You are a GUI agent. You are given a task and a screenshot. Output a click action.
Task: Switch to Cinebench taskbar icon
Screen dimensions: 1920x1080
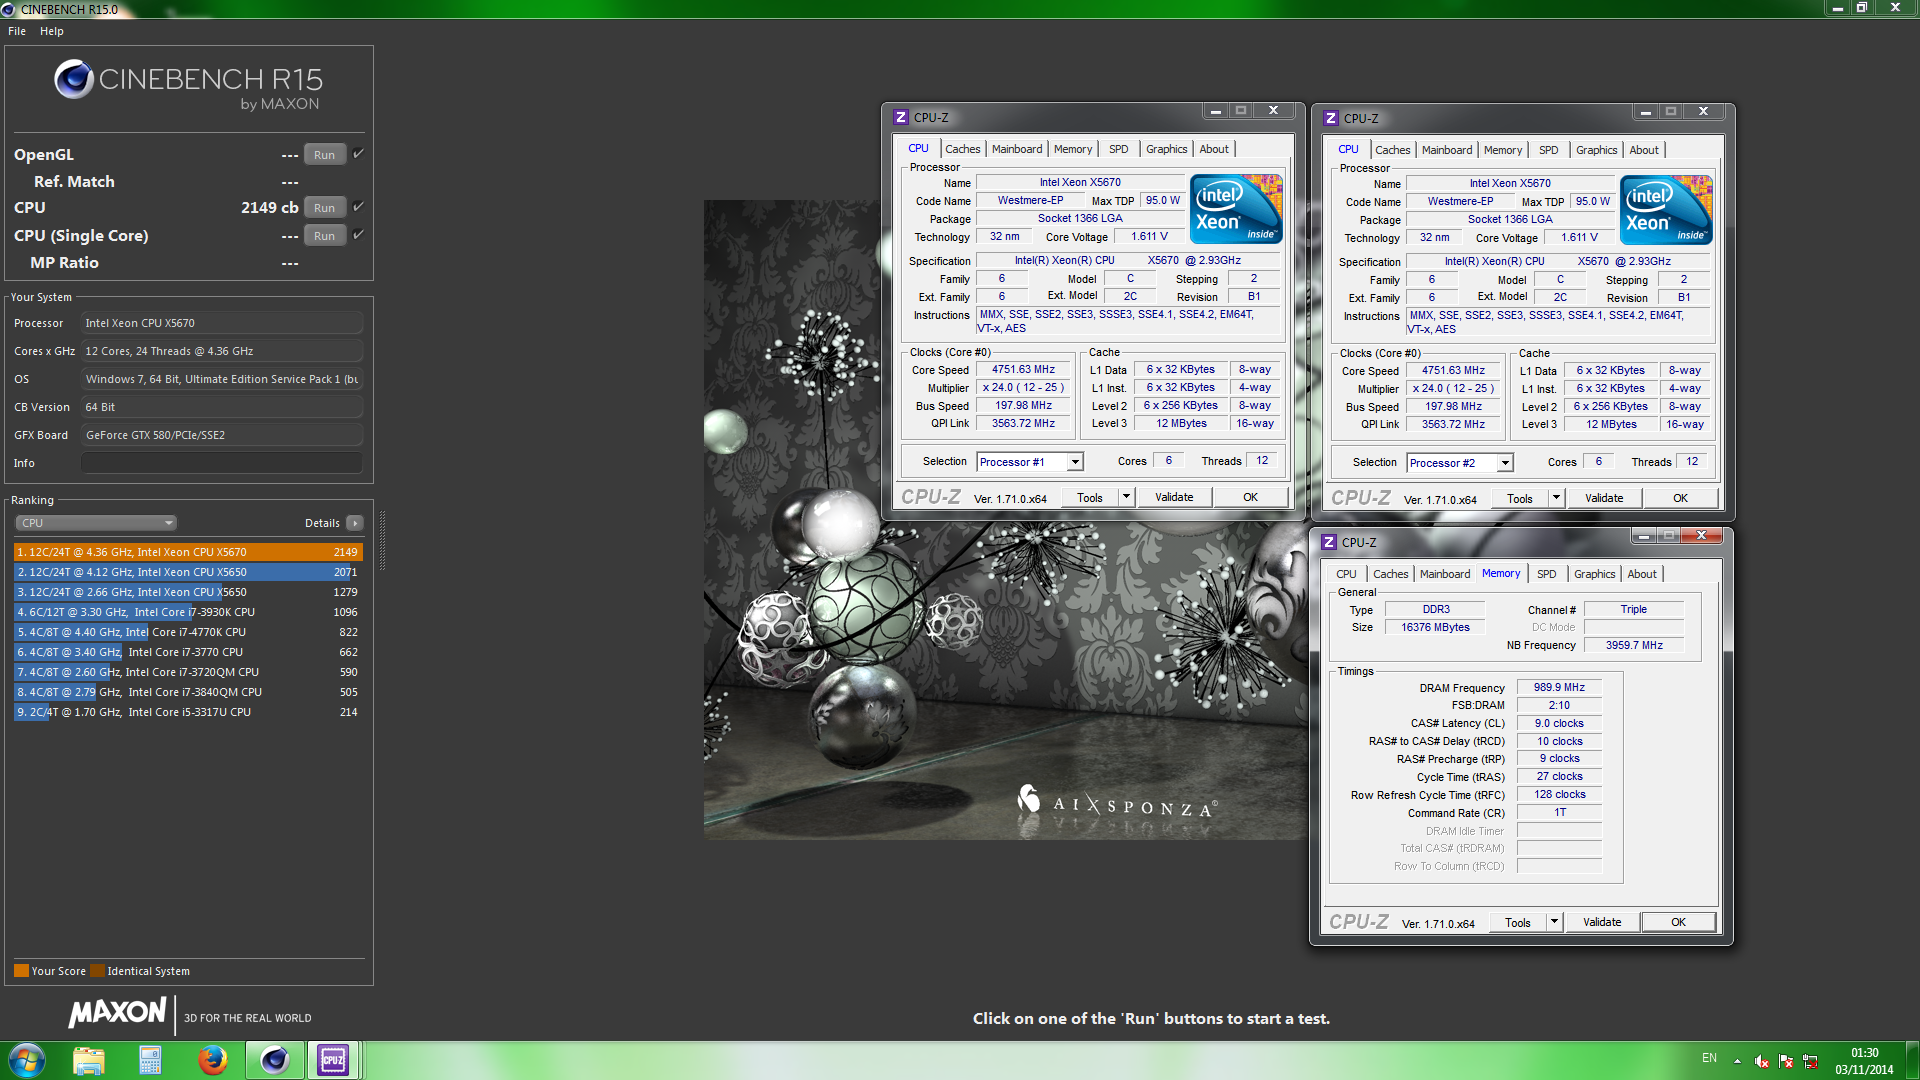tap(274, 1060)
